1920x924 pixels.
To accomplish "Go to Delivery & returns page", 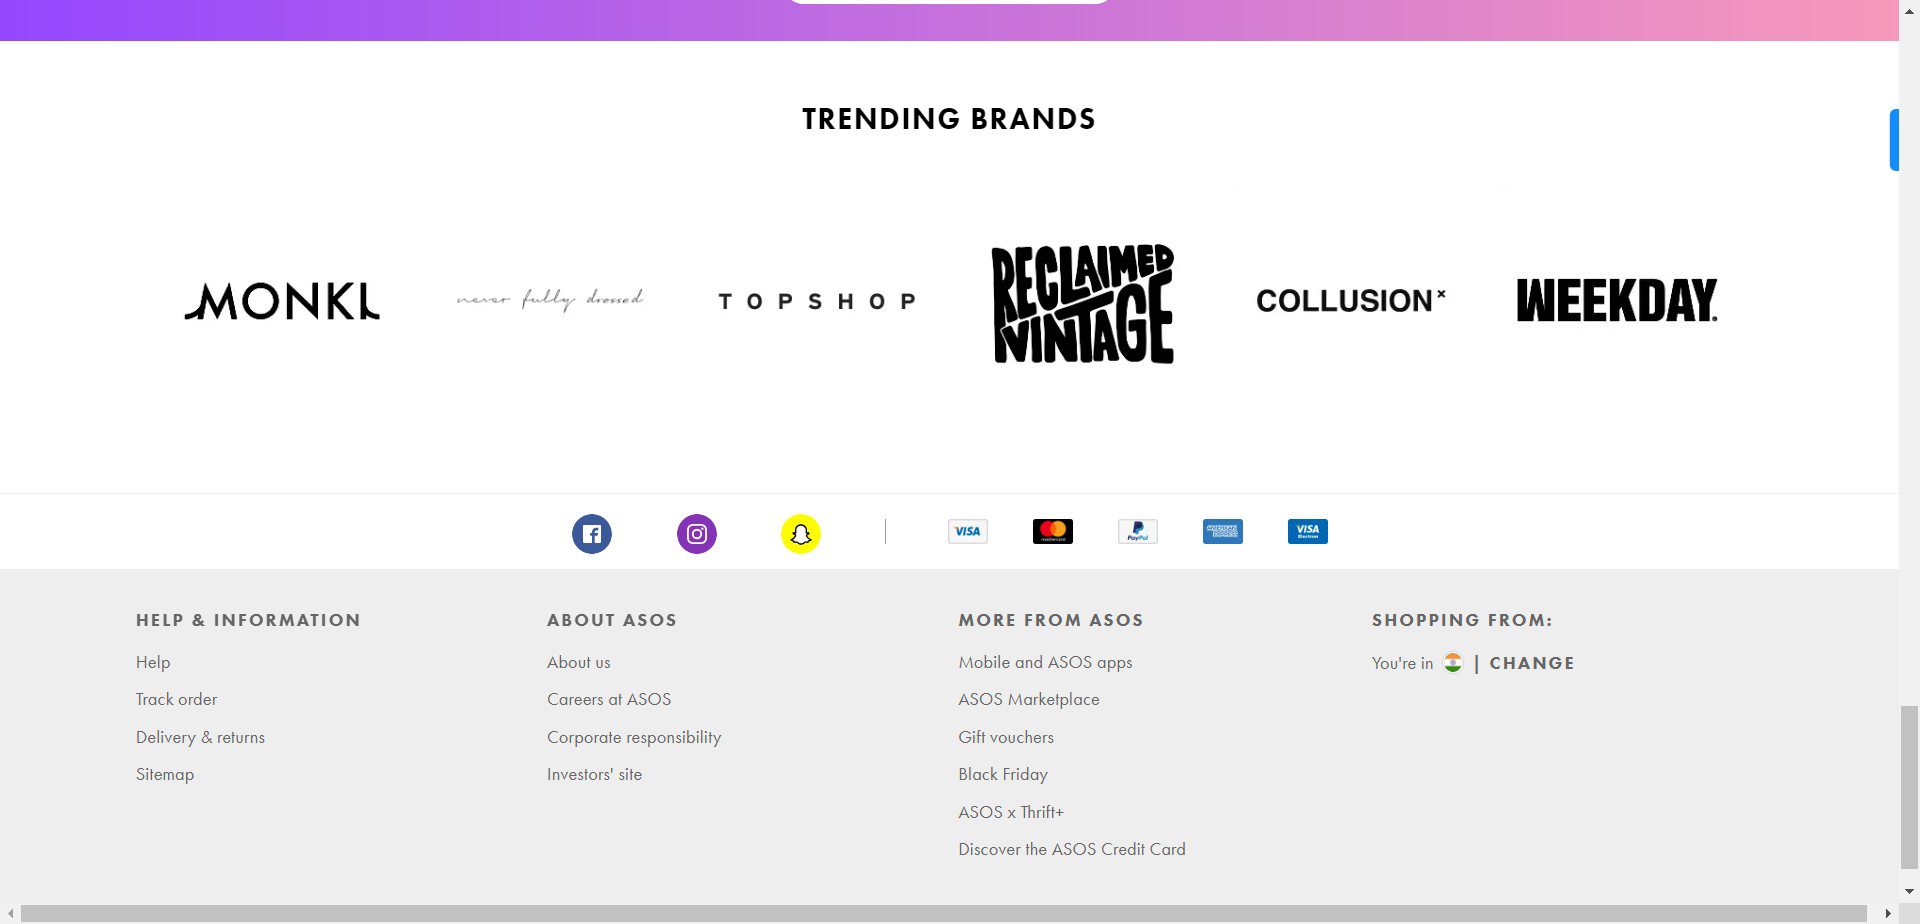I will (200, 738).
